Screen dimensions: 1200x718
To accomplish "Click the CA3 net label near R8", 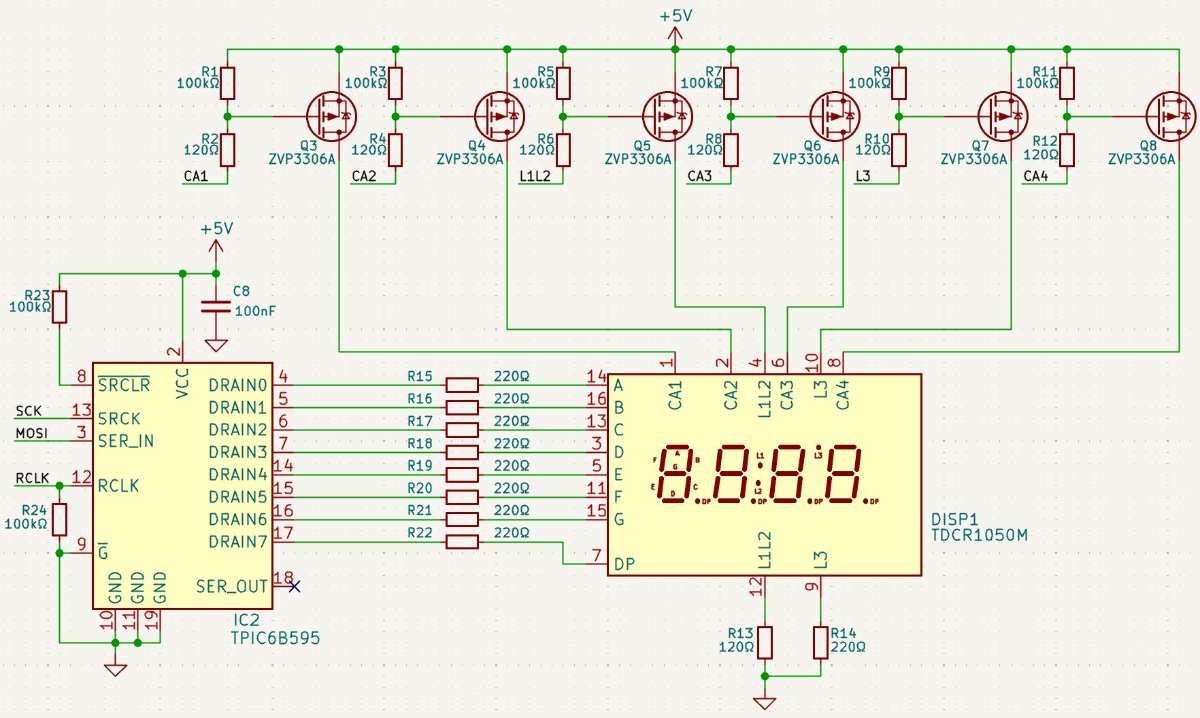I will coord(700,177).
